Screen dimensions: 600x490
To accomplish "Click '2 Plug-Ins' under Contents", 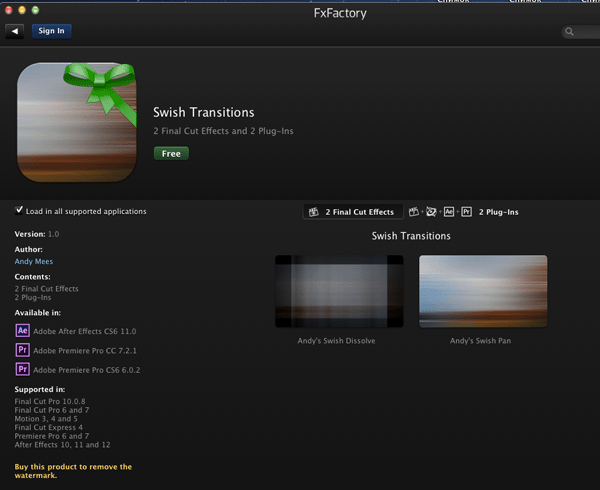I will (x=33, y=298).
